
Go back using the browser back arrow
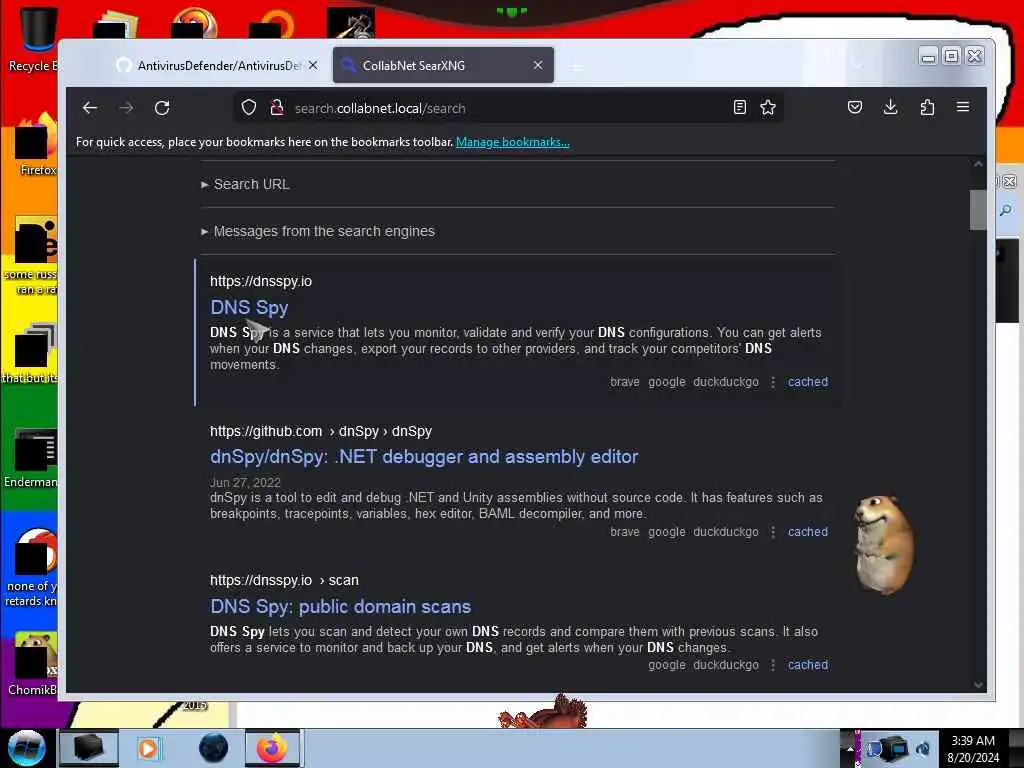coord(90,108)
